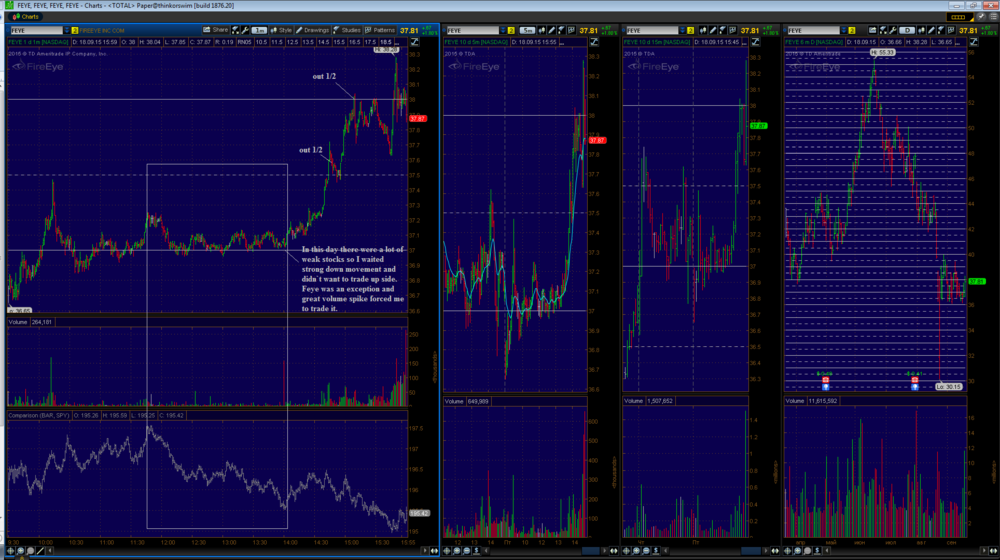
Task: Click the yellow link color box in first chart
Action: tap(75, 31)
